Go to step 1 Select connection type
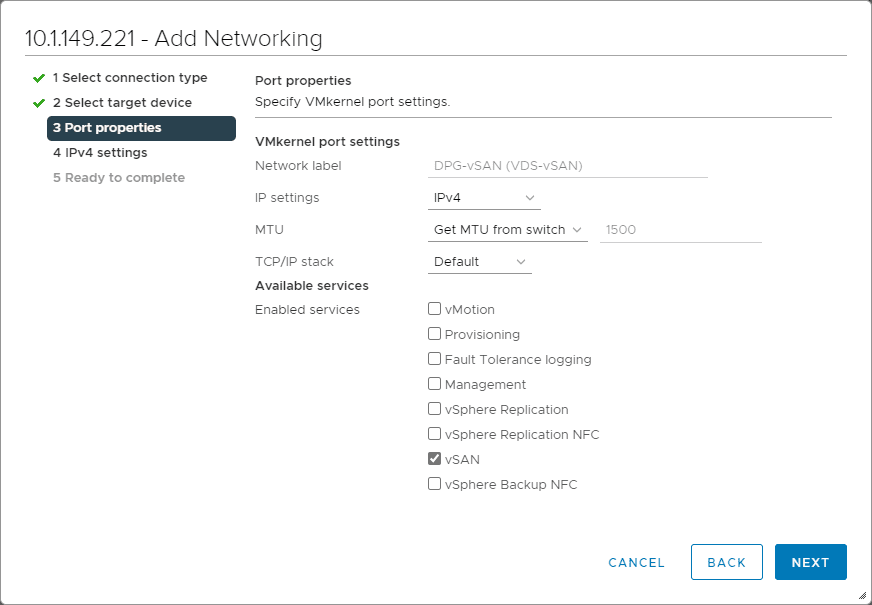Screen dimensions: 872x605 pos(130,78)
